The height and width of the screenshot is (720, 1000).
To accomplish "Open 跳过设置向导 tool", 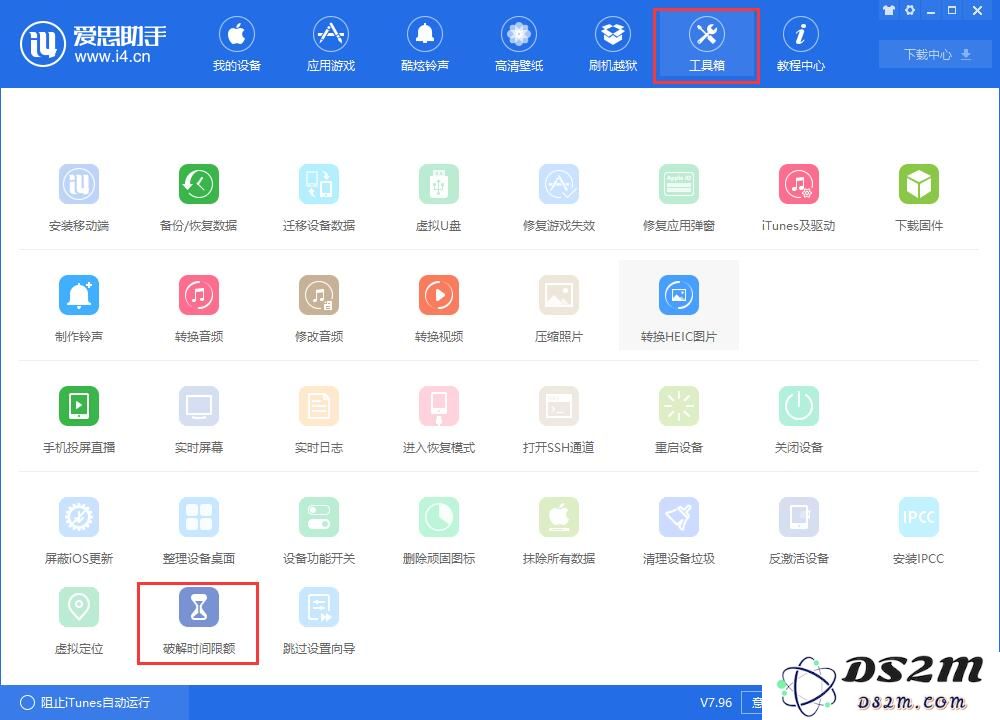I will point(319,621).
